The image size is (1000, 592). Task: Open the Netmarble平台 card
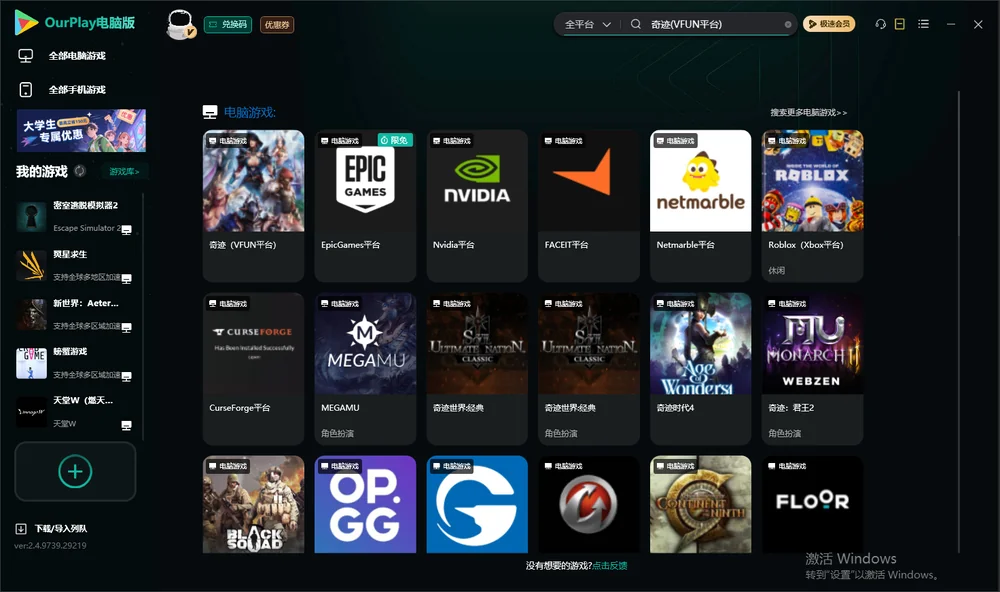[701, 205]
